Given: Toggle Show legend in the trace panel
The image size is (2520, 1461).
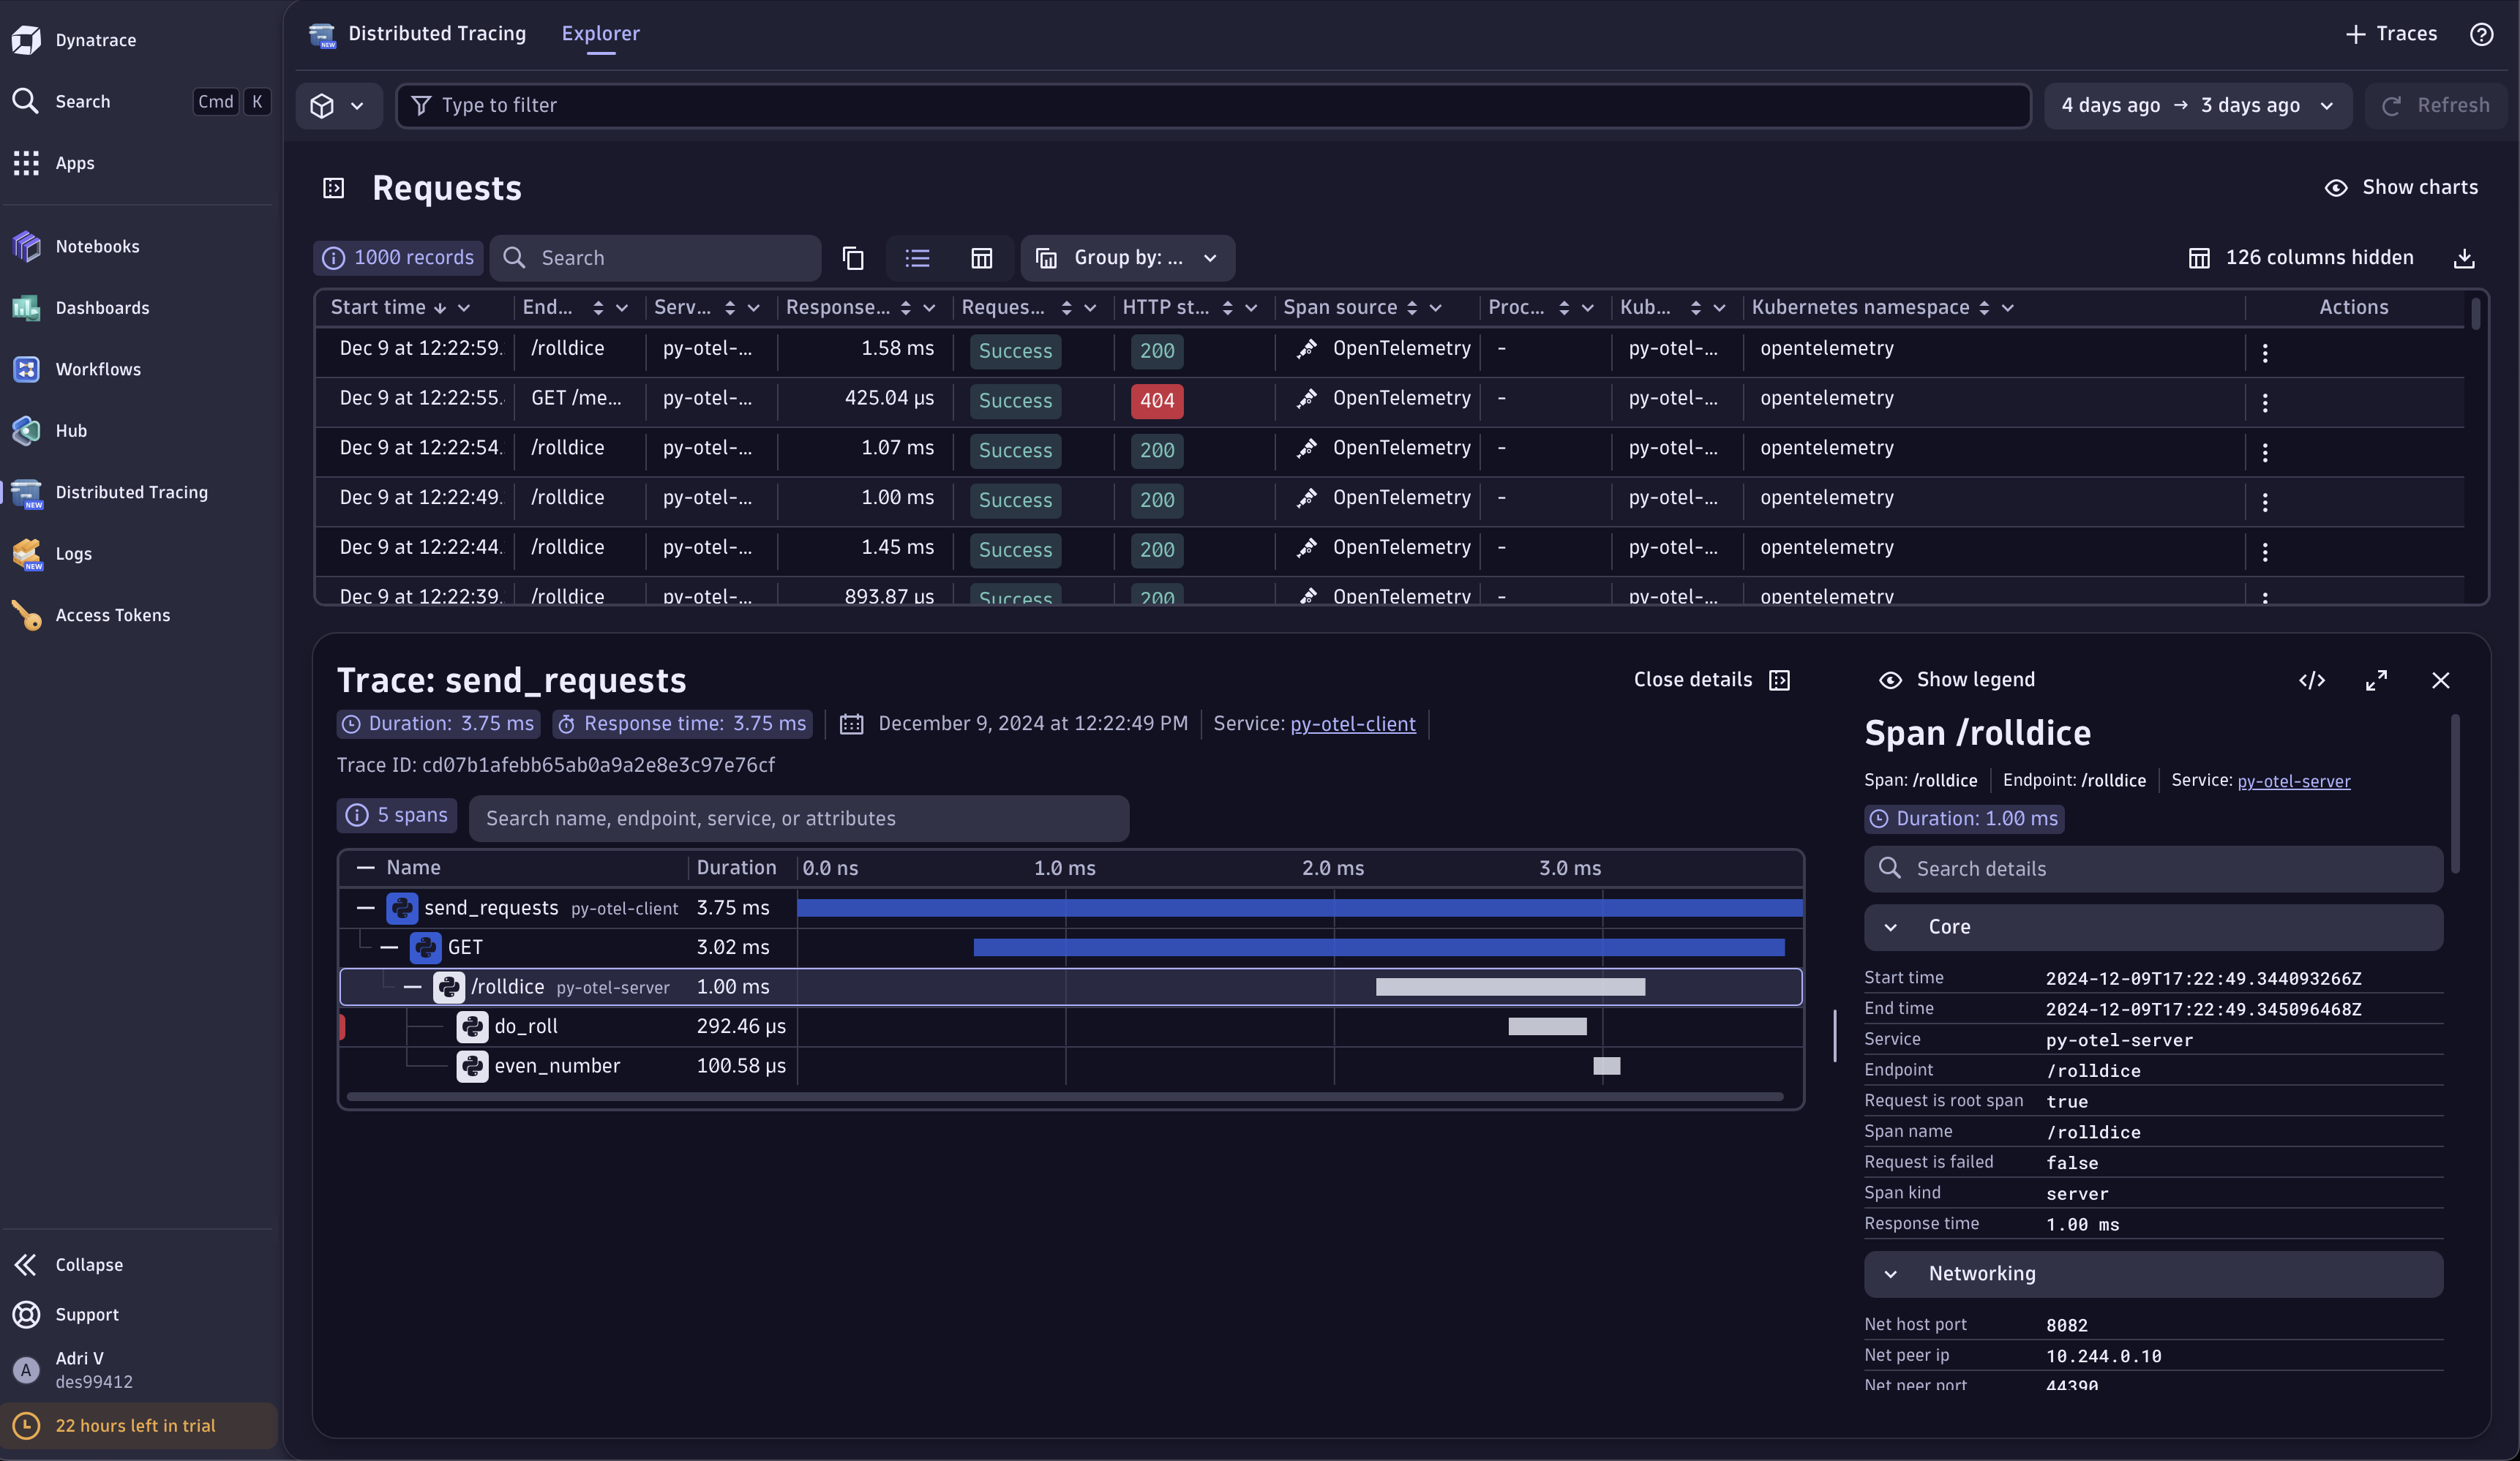Looking at the screenshot, I should [1957, 679].
